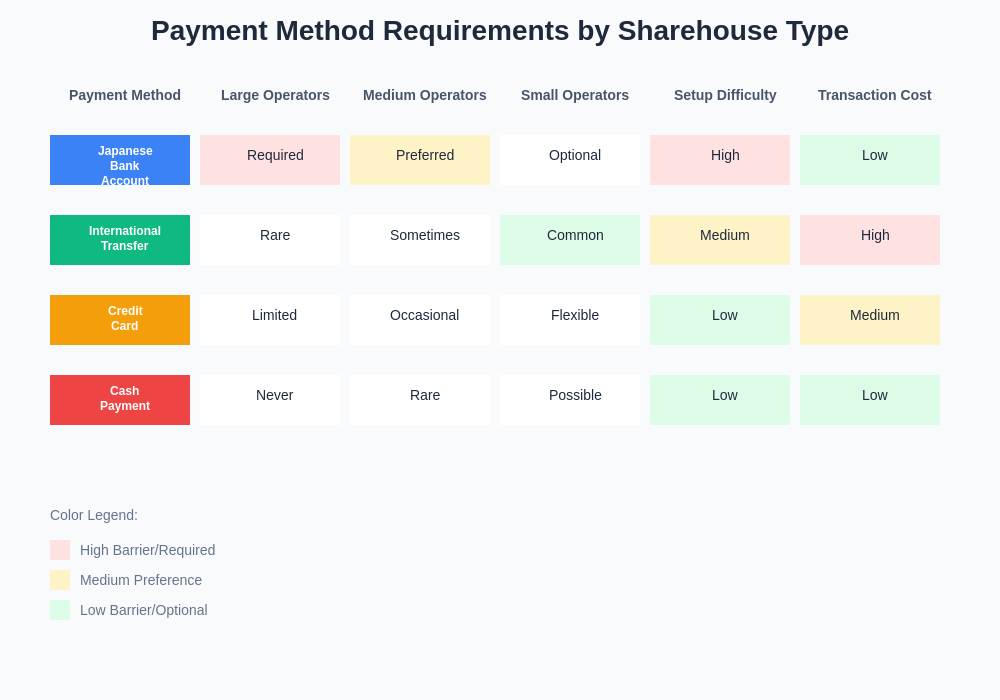Click the Credit Card method label
Image resolution: width=1000 pixels, height=700 pixels.
(120, 320)
